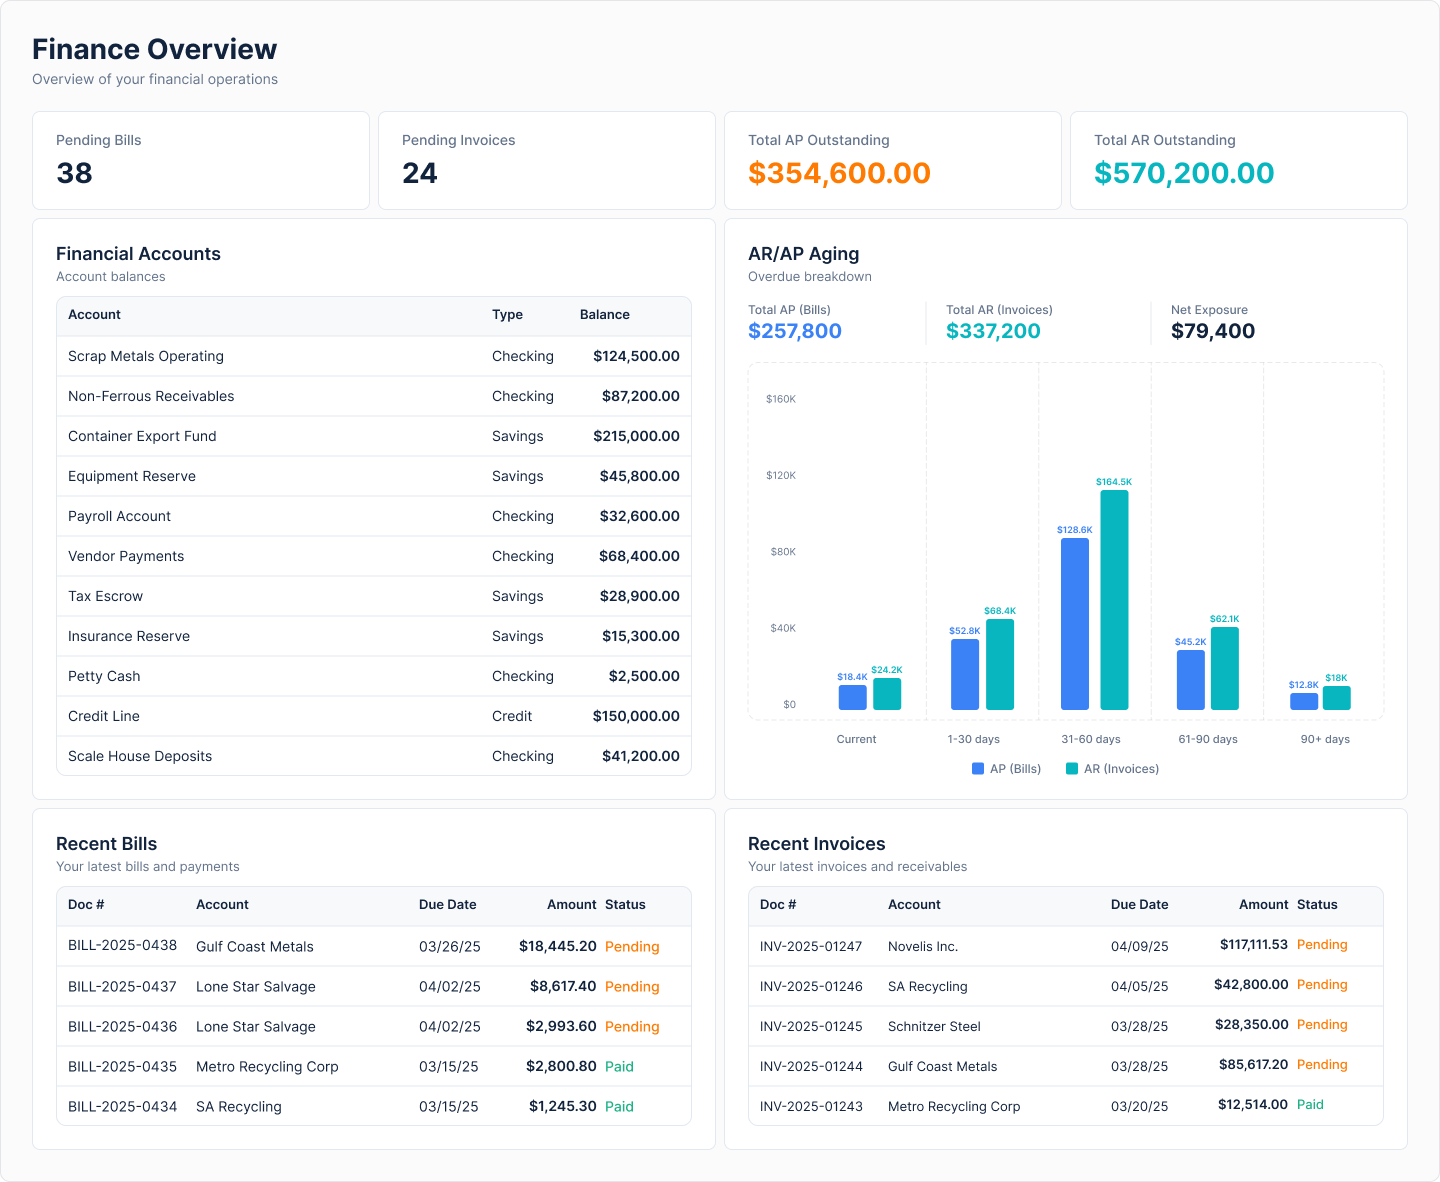Click the Amount header in Recent Bills
This screenshot has height=1182, width=1440.
572,904
